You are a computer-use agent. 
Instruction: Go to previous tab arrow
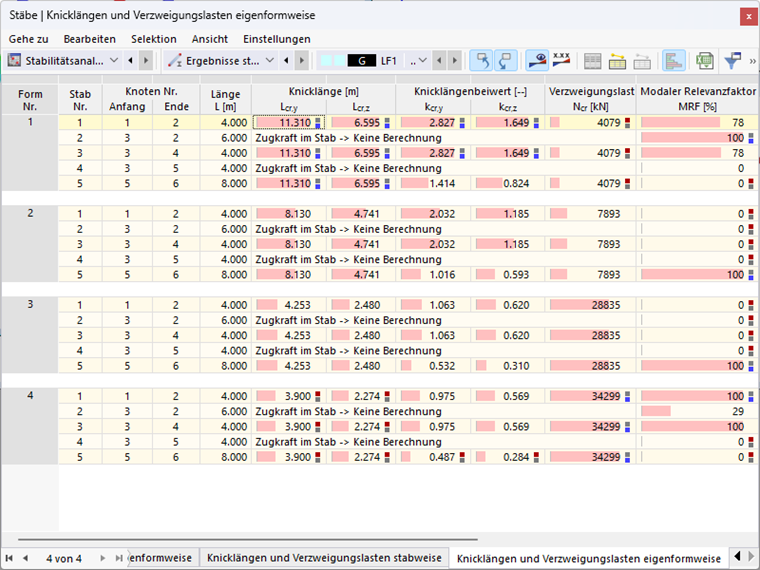pos(25,558)
